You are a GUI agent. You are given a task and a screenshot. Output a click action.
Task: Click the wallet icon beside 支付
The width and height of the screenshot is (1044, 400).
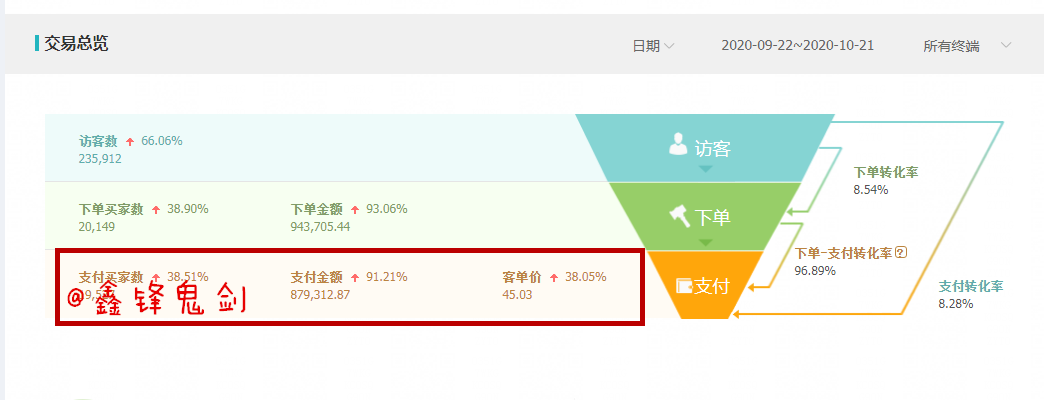point(685,286)
